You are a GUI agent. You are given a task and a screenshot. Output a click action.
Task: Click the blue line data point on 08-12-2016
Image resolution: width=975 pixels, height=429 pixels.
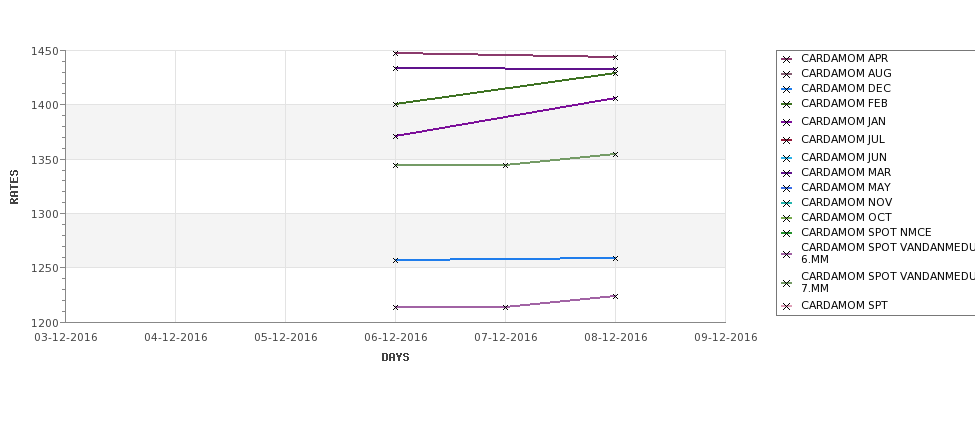[x=615, y=258]
